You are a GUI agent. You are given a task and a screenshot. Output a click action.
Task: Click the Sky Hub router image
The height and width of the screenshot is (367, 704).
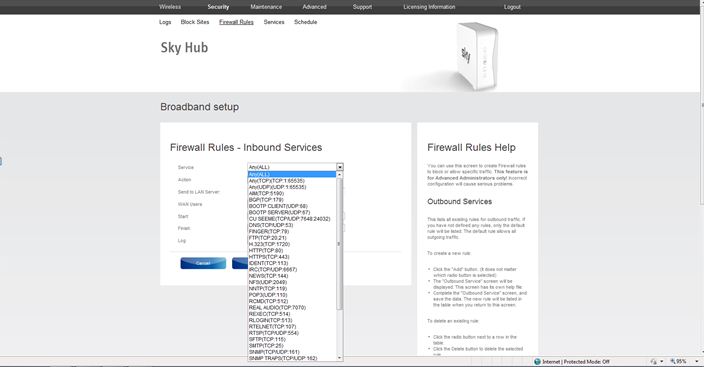[477, 56]
